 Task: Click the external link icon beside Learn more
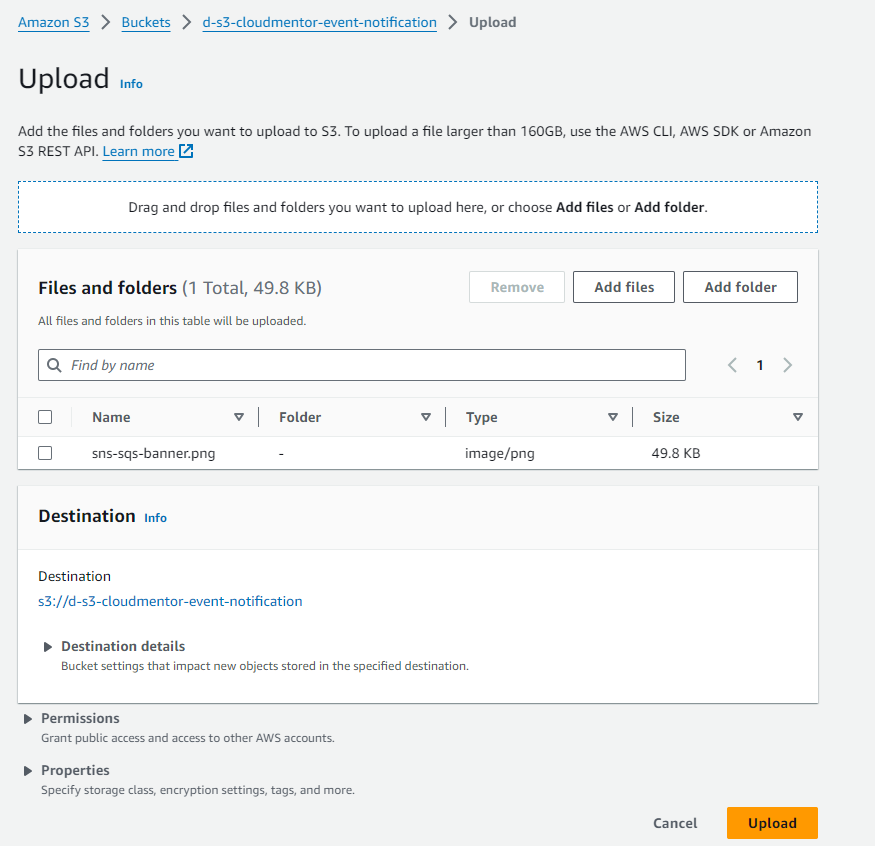coord(186,151)
